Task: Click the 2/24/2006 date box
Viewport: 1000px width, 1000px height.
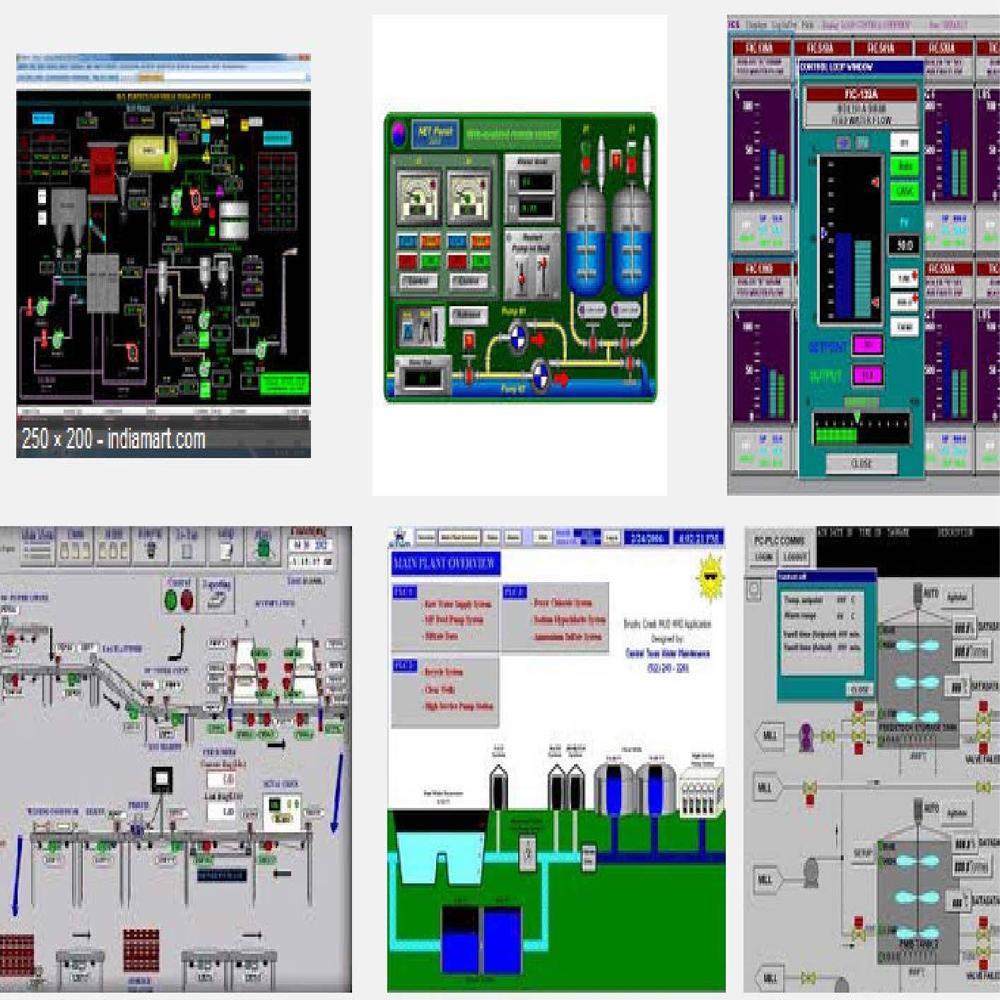Action: point(646,538)
